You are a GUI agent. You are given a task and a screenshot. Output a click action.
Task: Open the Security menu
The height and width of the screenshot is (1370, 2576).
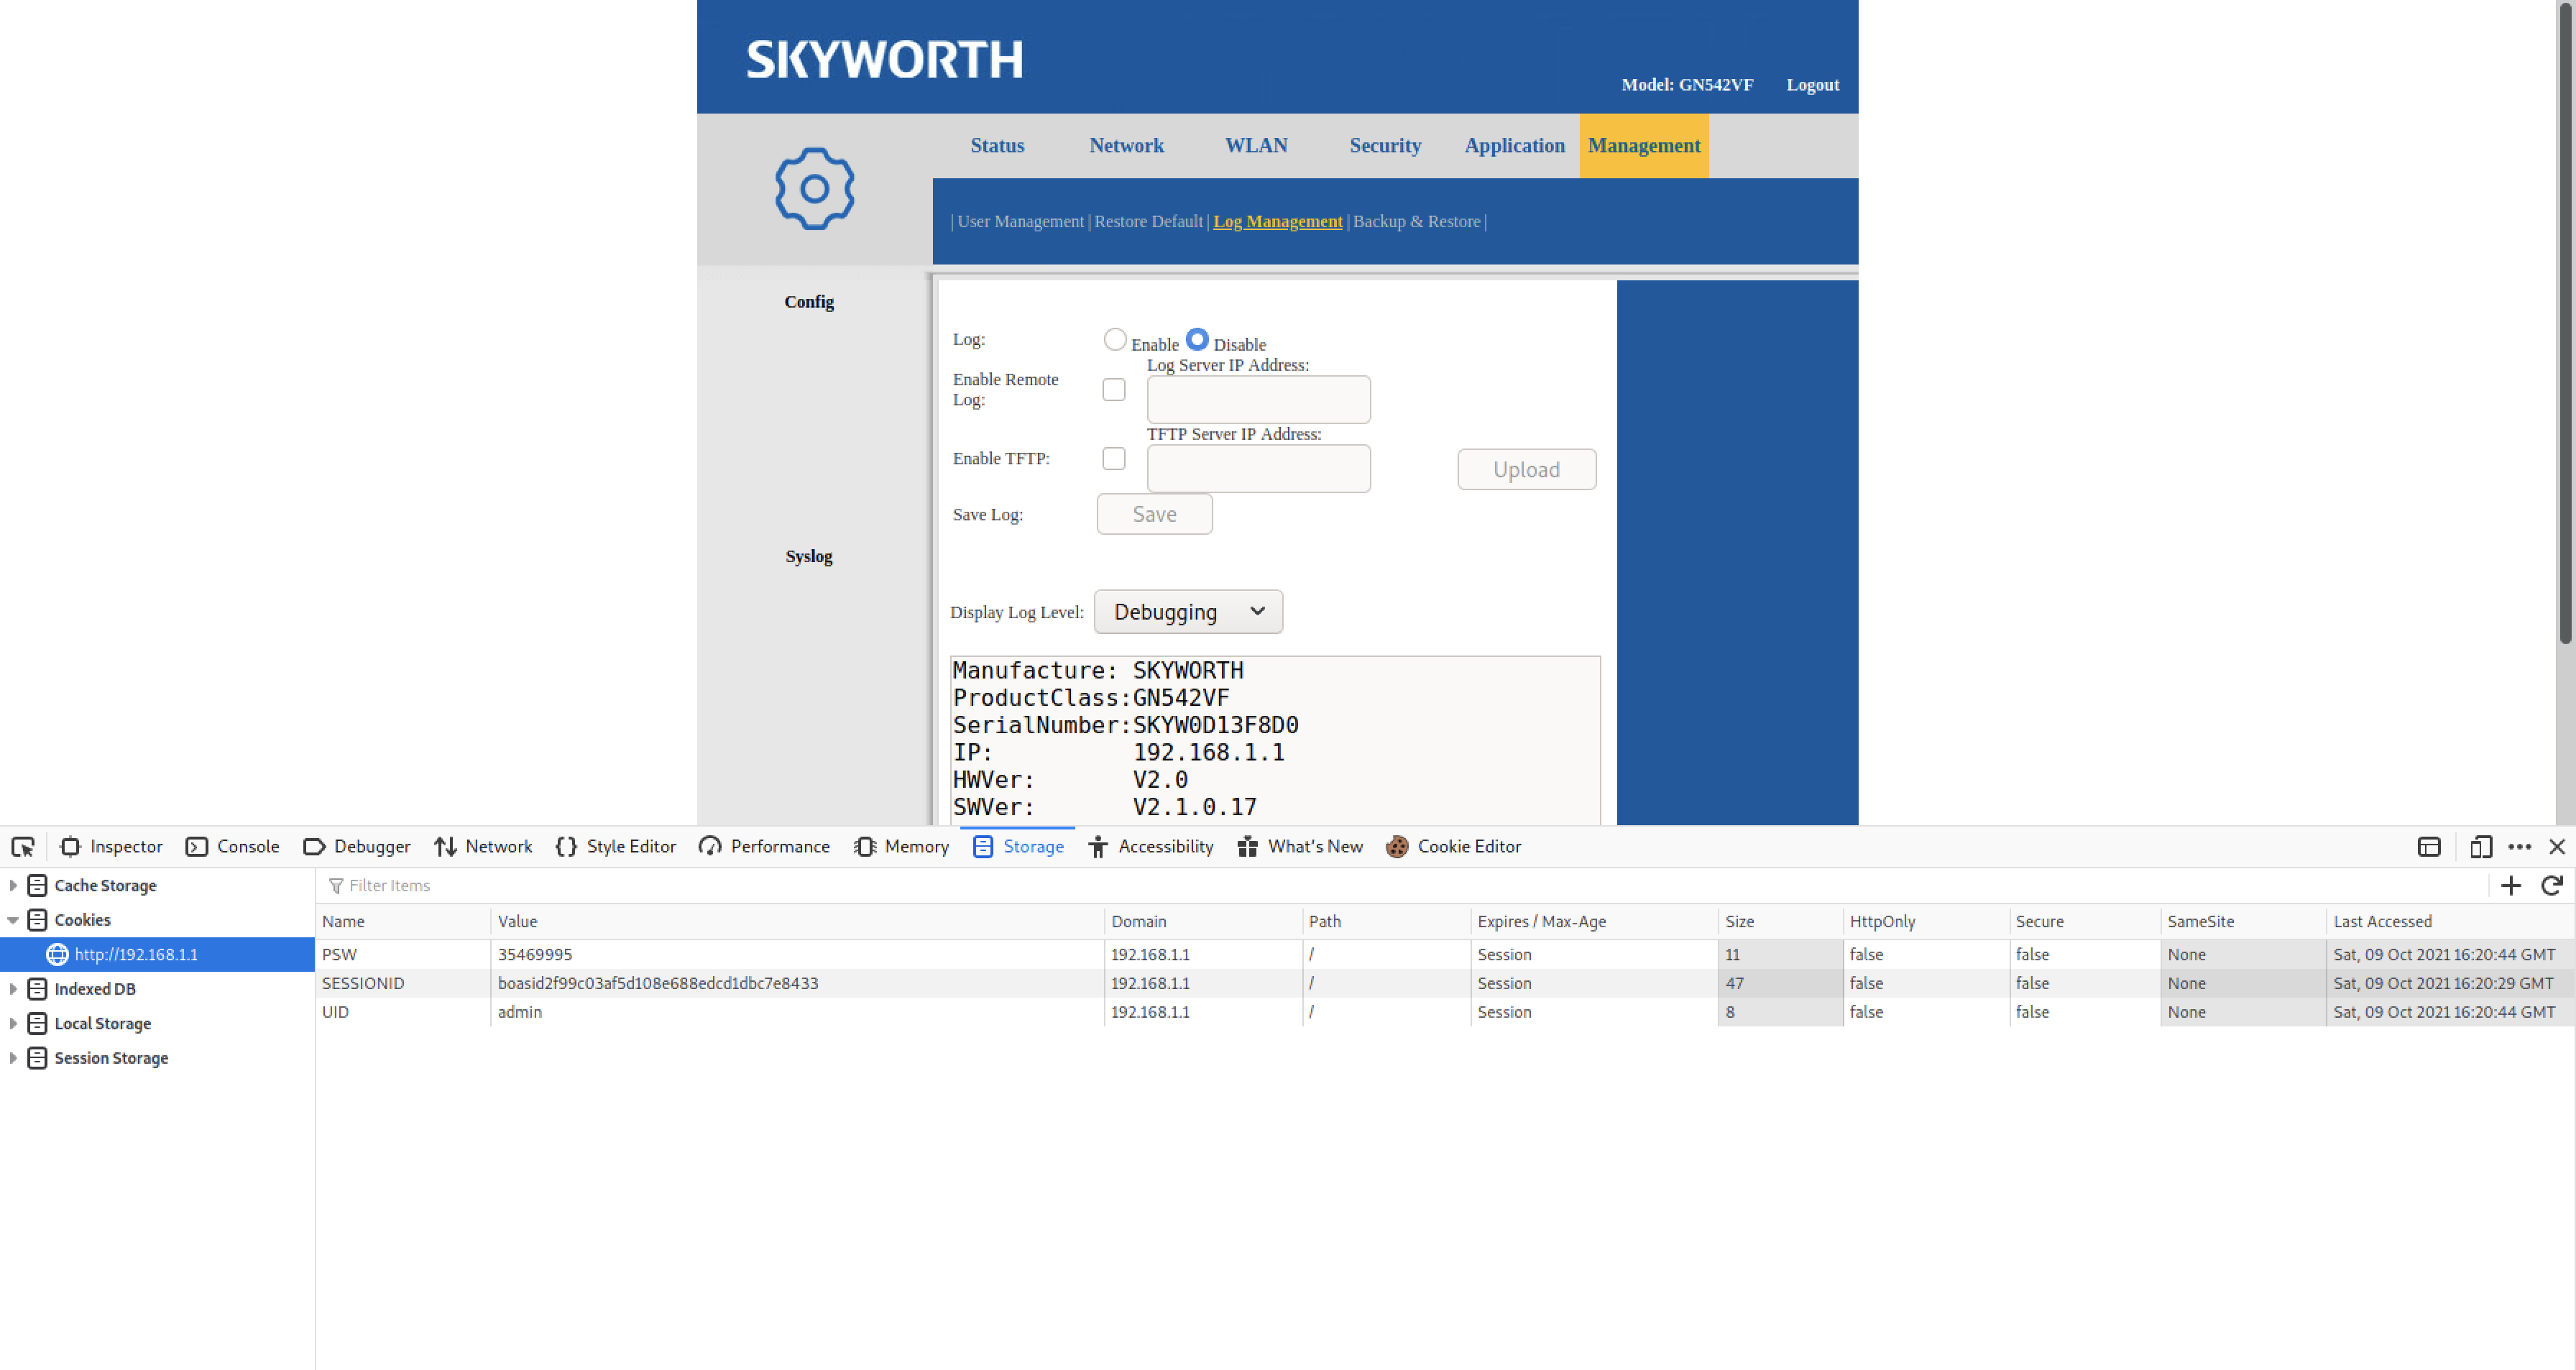pyautogui.click(x=1386, y=146)
